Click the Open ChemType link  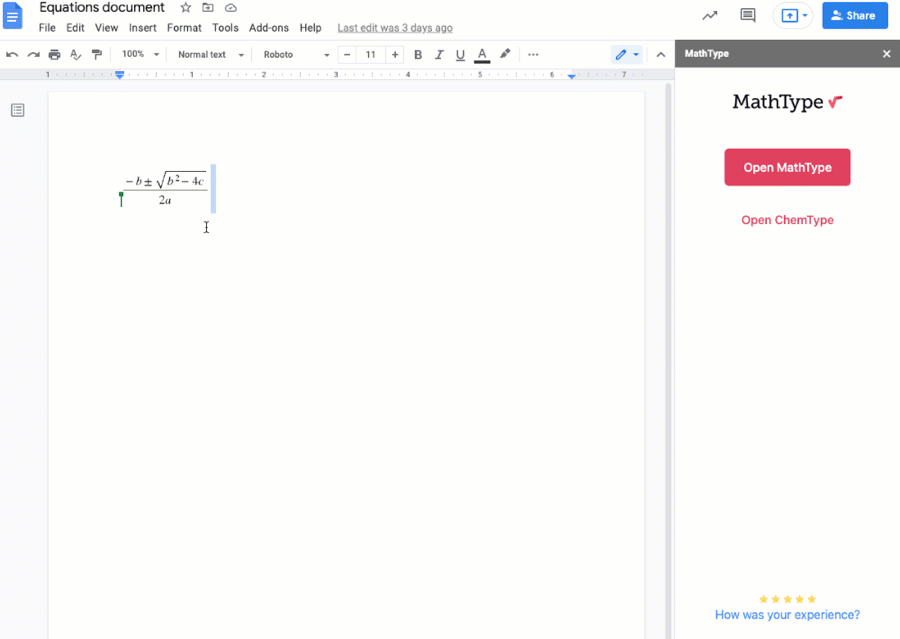[x=787, y=220]
